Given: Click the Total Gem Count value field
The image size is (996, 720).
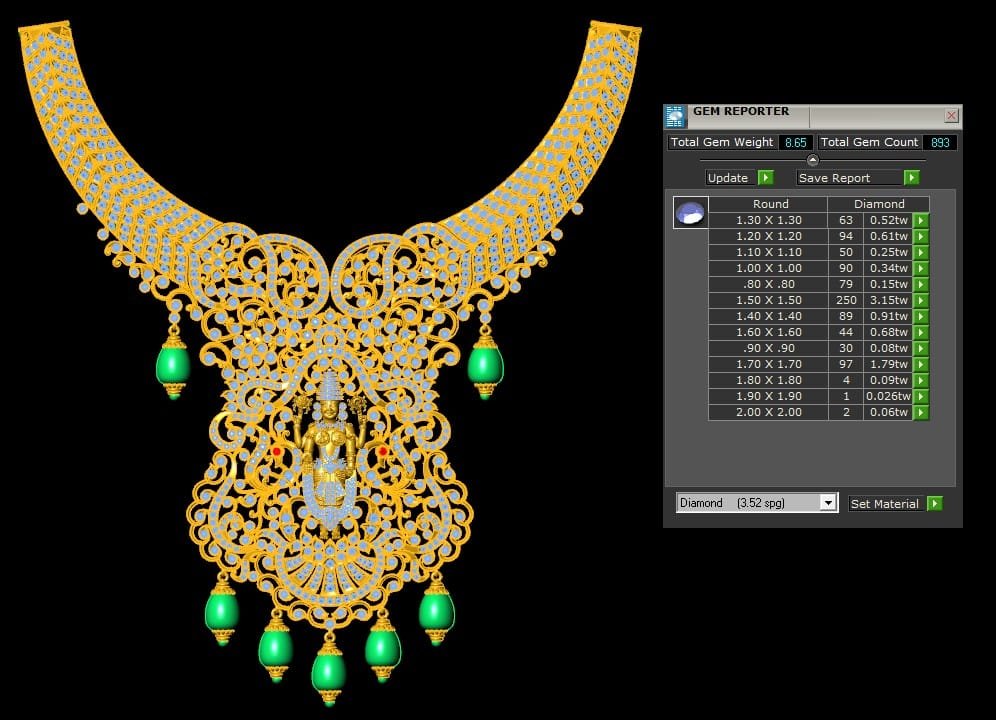Looking at the screenshot, I should [x=940, y=143].
